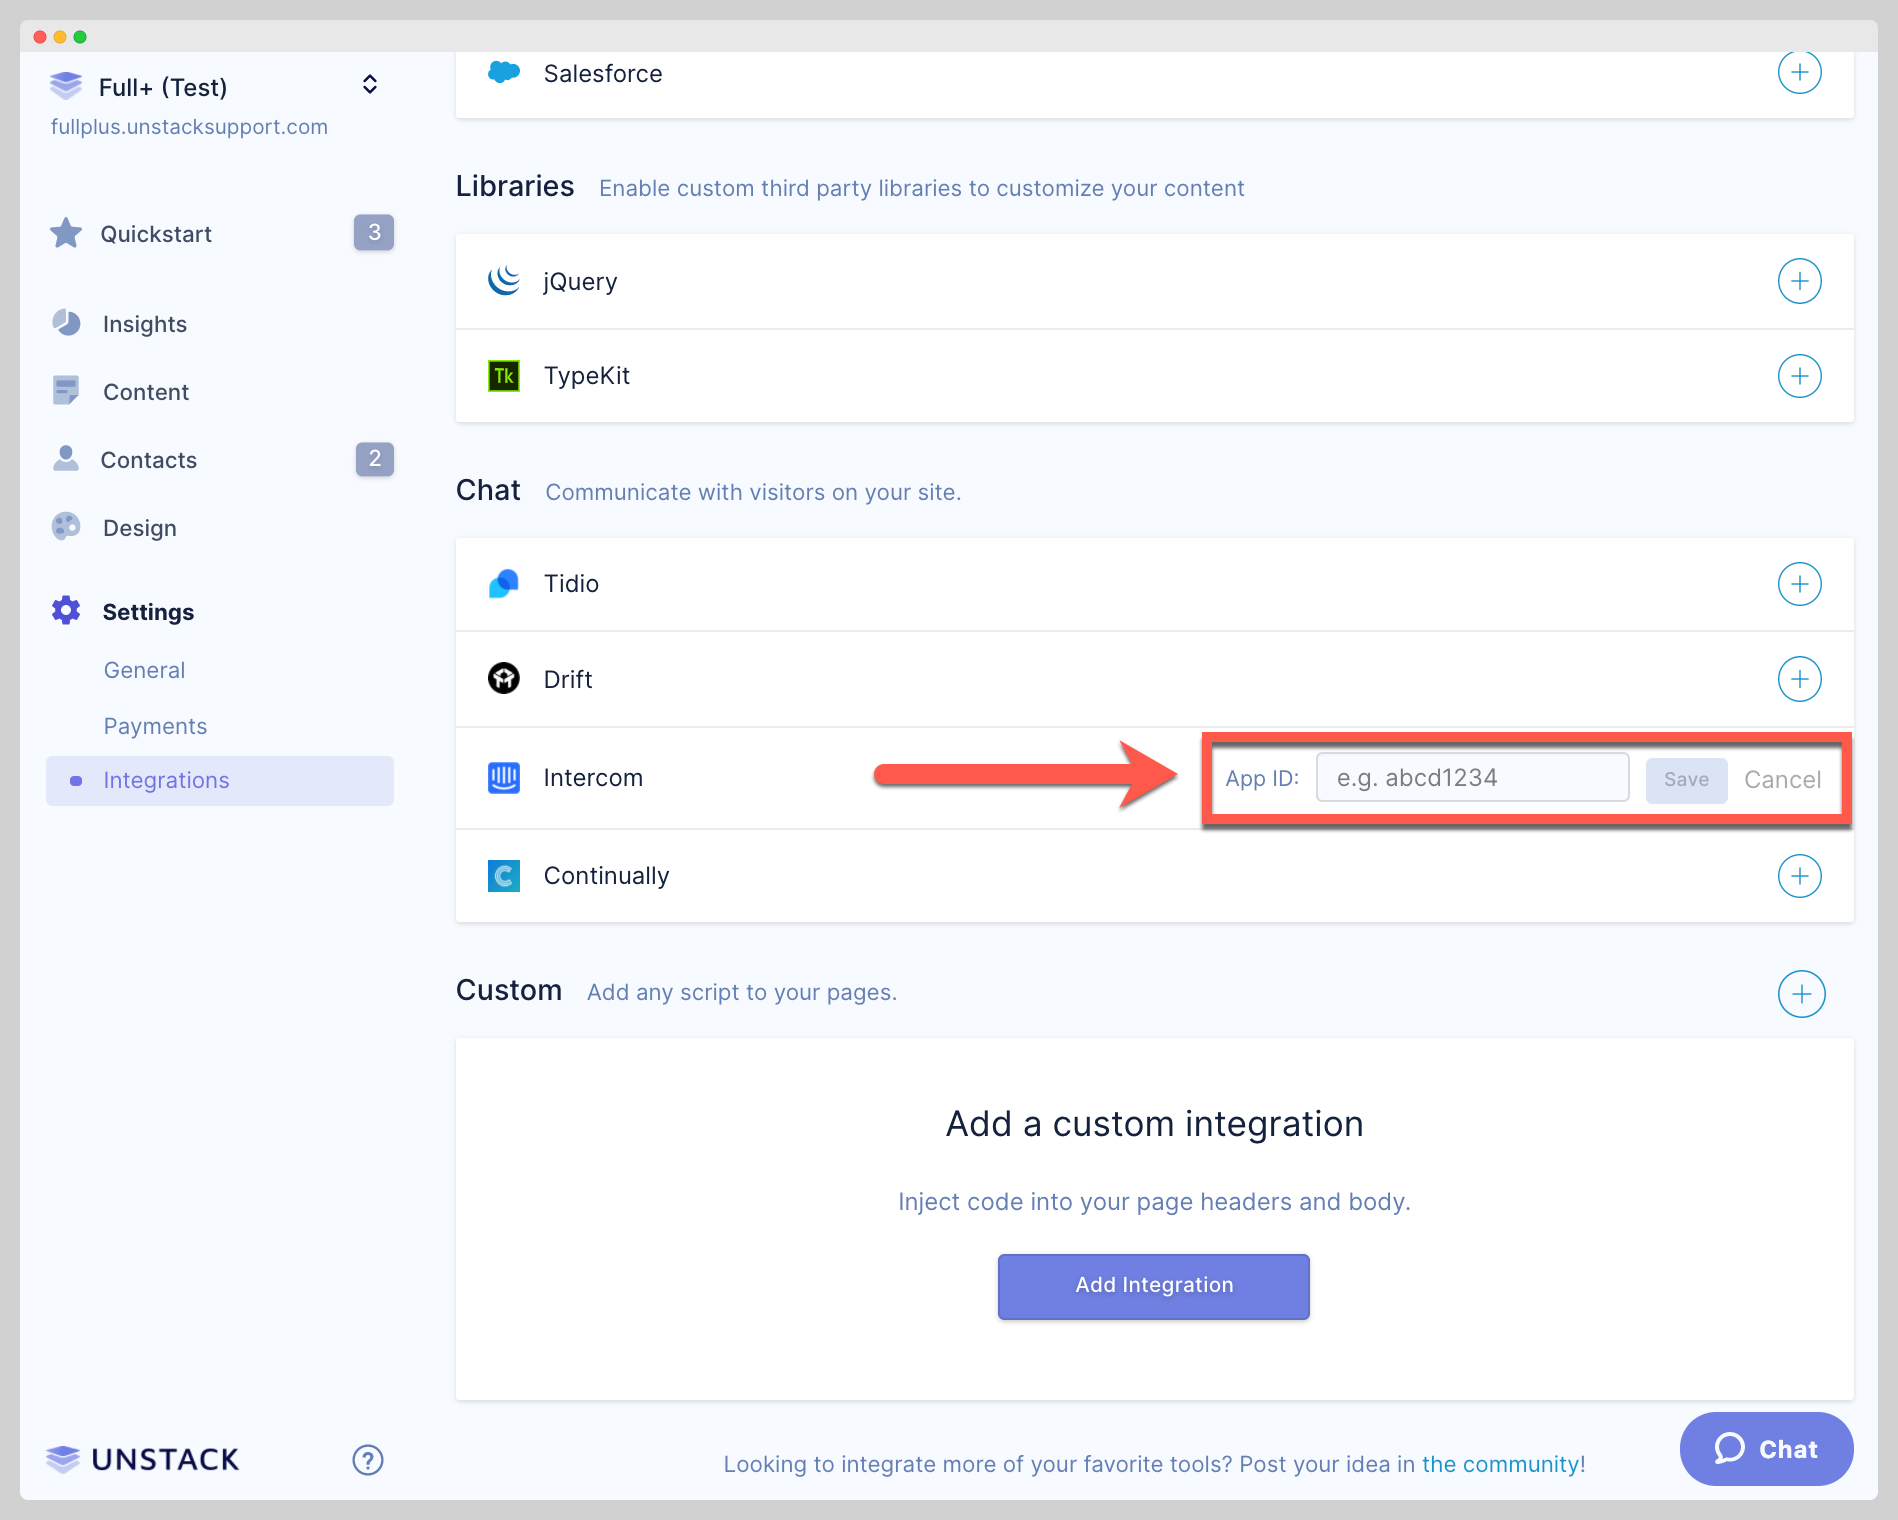Open the Chat widget bubble
This screenshot has width=1898, height=1520.
point(1766,1448)
